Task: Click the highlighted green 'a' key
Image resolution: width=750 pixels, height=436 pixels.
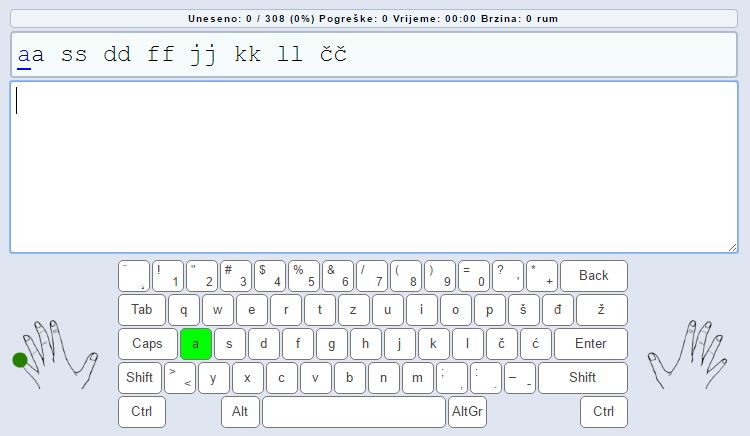Action: (196, 344)
